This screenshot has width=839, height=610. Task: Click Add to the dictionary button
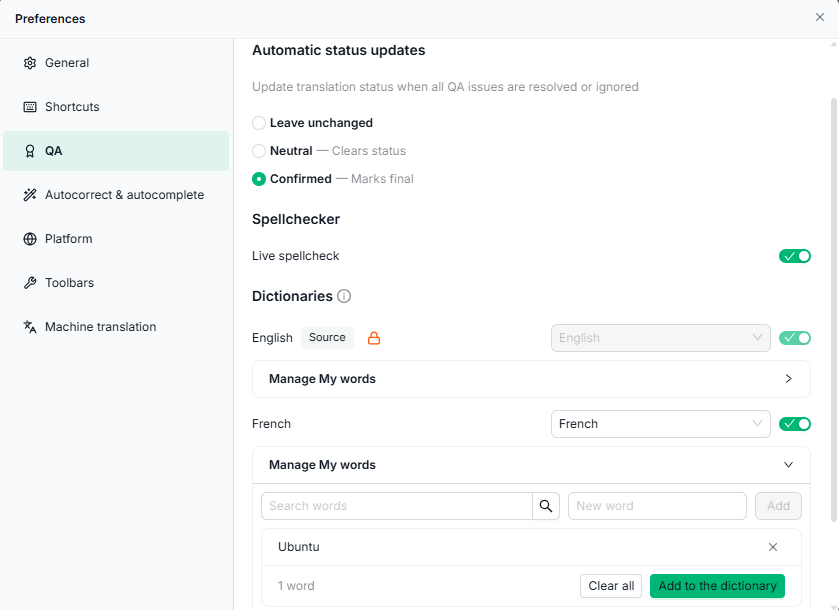coord(718,586)
